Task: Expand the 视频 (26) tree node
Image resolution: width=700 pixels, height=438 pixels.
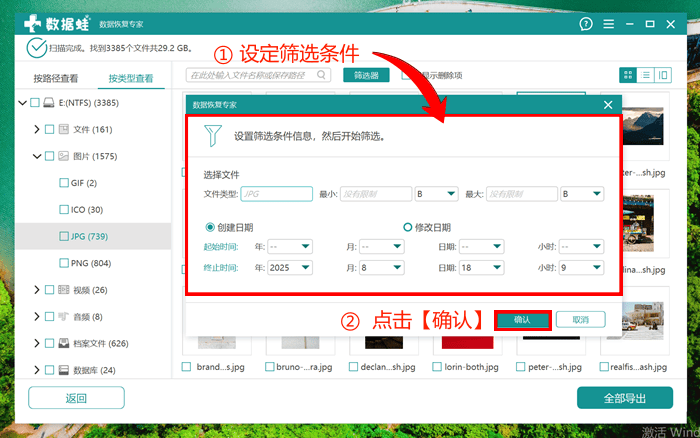Action: point(37,290)
